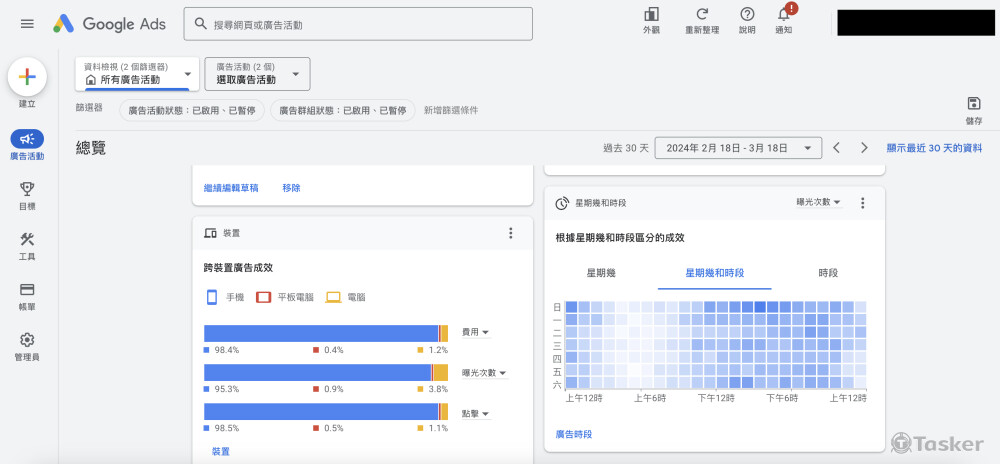The height and width of the screenshot is (464, 1000).
Task: Open 目標 trophy icon in sidebar
Action: pyautogui.click(x=27, y=189)
